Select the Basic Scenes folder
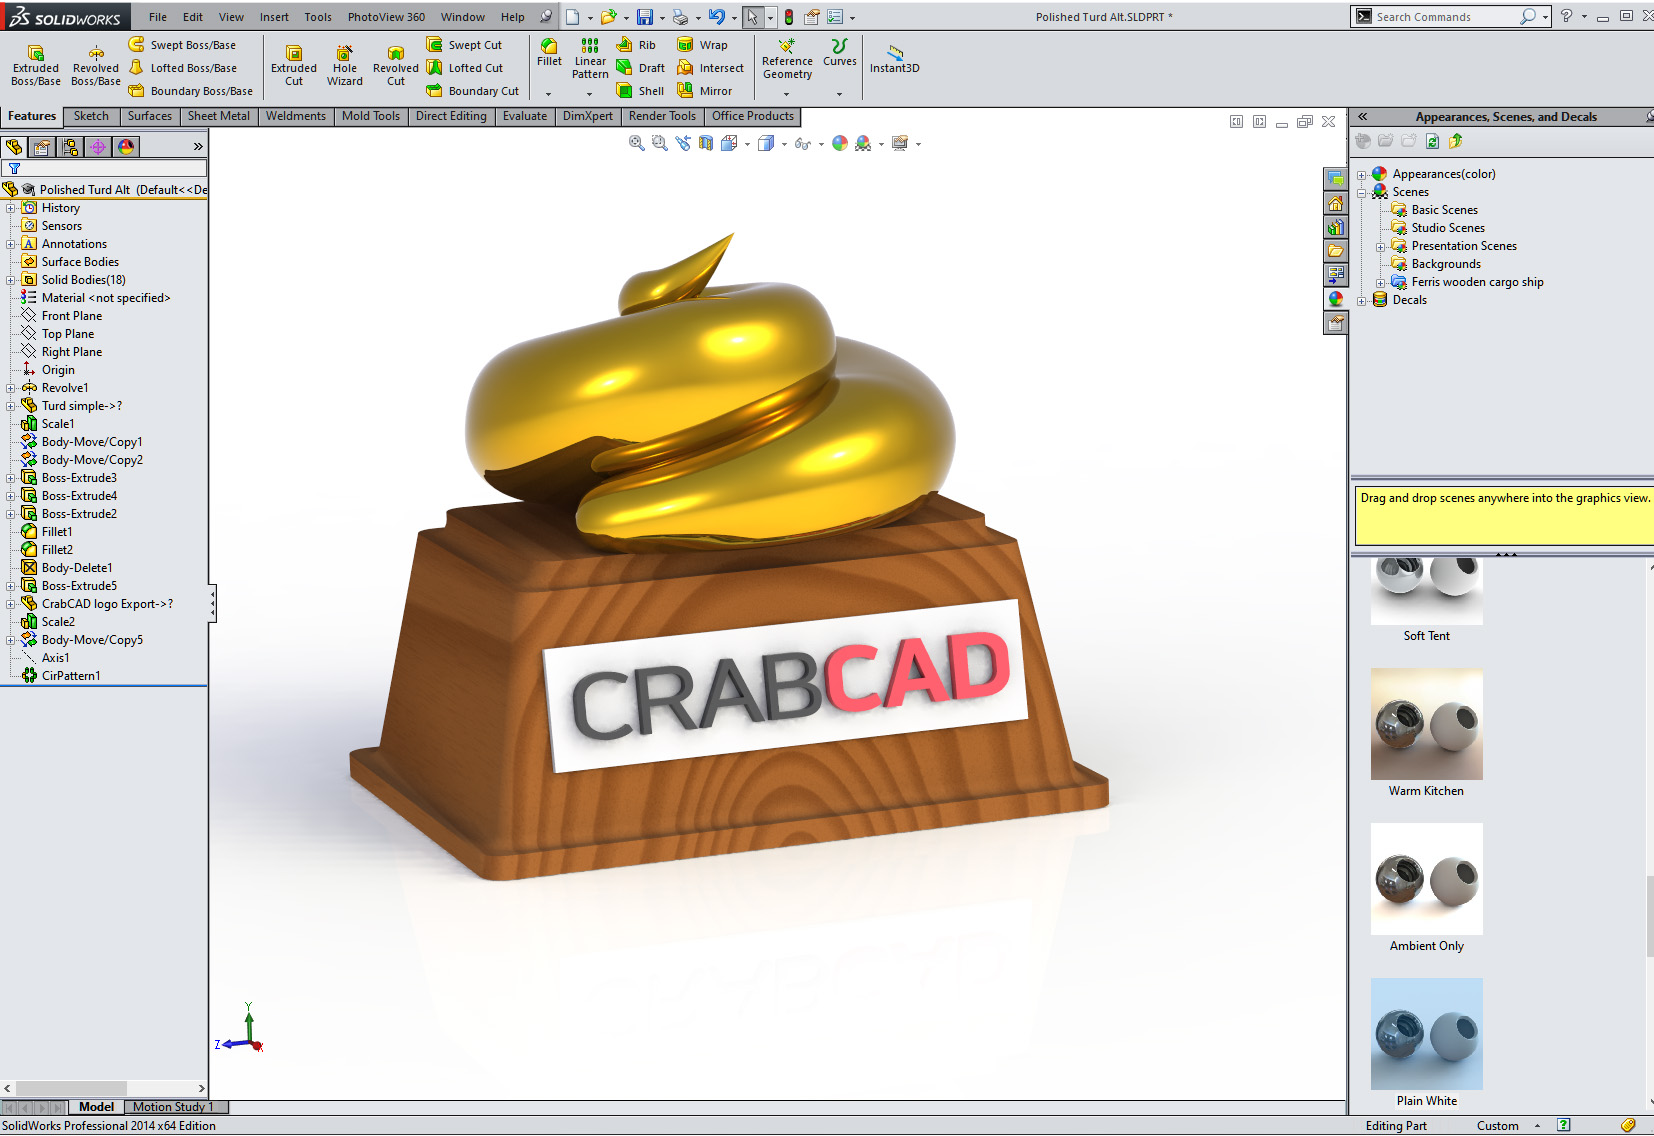The width and height of the screenshot is (1654, 1136). (x=1444, y=210)
